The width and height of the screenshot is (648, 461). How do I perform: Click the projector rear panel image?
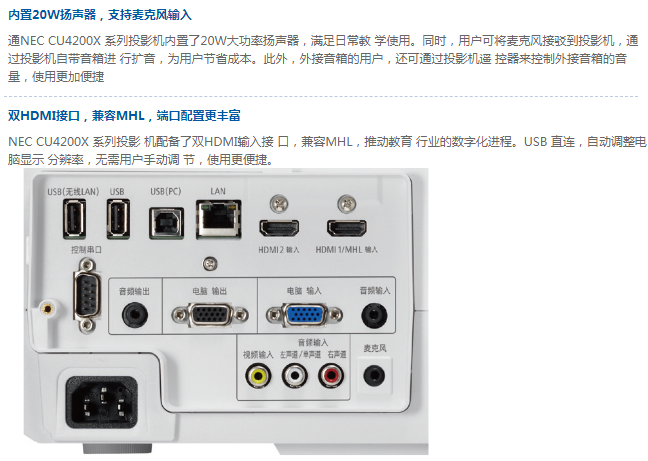(x=226, y=311)
